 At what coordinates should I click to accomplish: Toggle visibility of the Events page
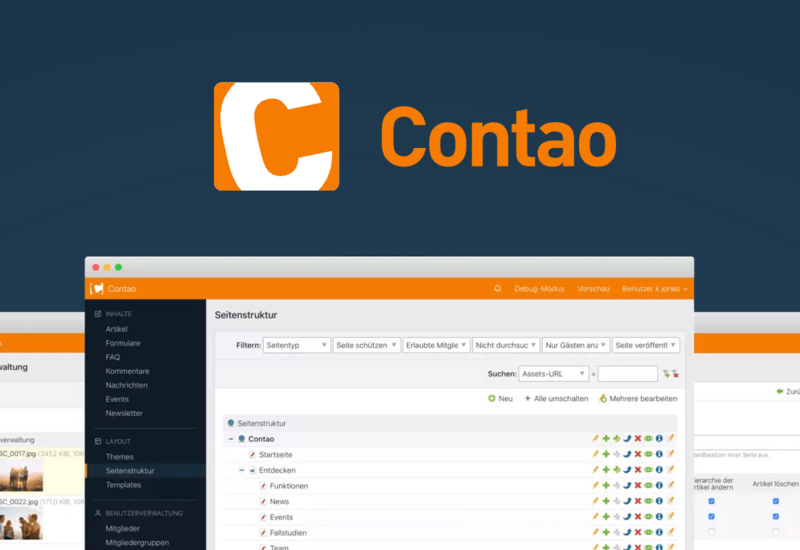[x=648, y=517]
